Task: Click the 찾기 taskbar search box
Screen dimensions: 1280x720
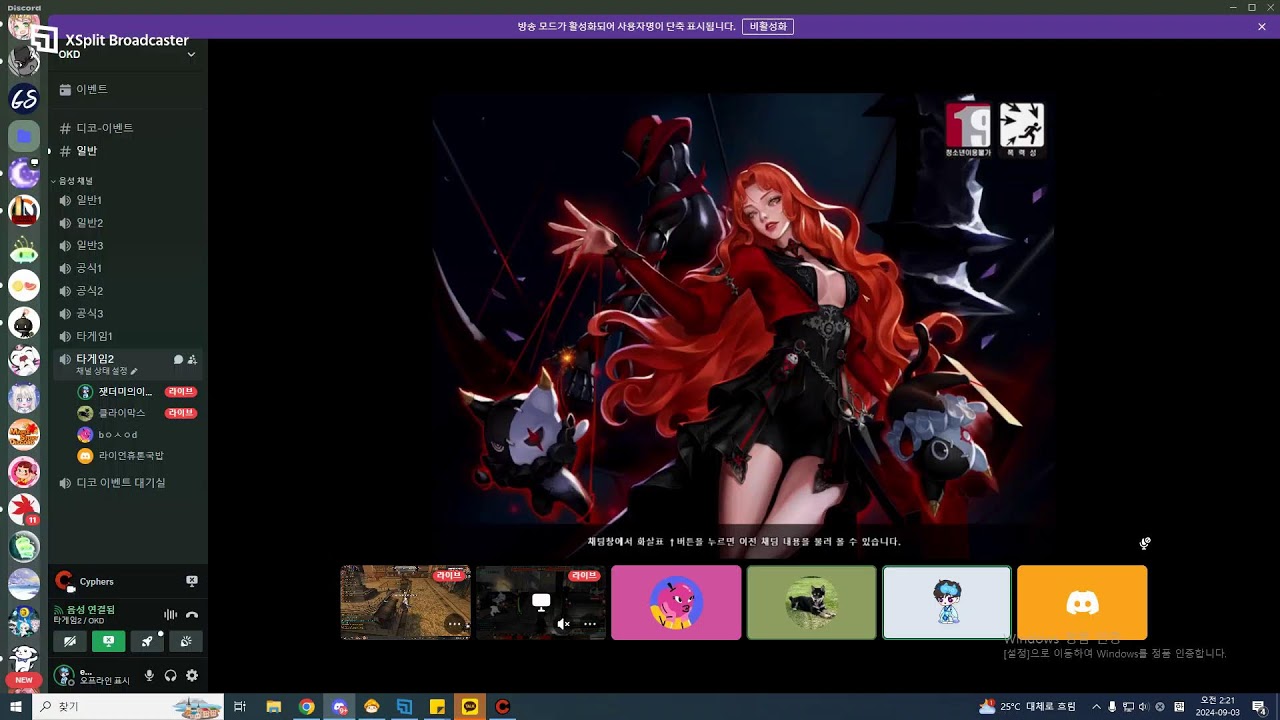Action: 128,707
